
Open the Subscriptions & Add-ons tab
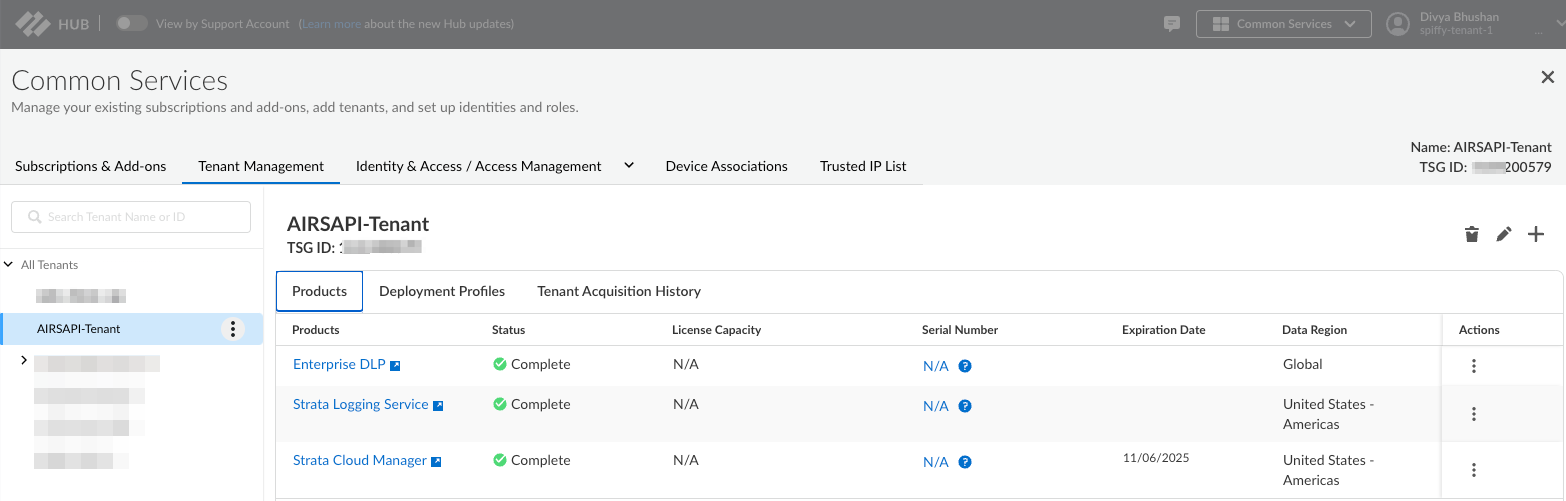(x=91, y=166)
